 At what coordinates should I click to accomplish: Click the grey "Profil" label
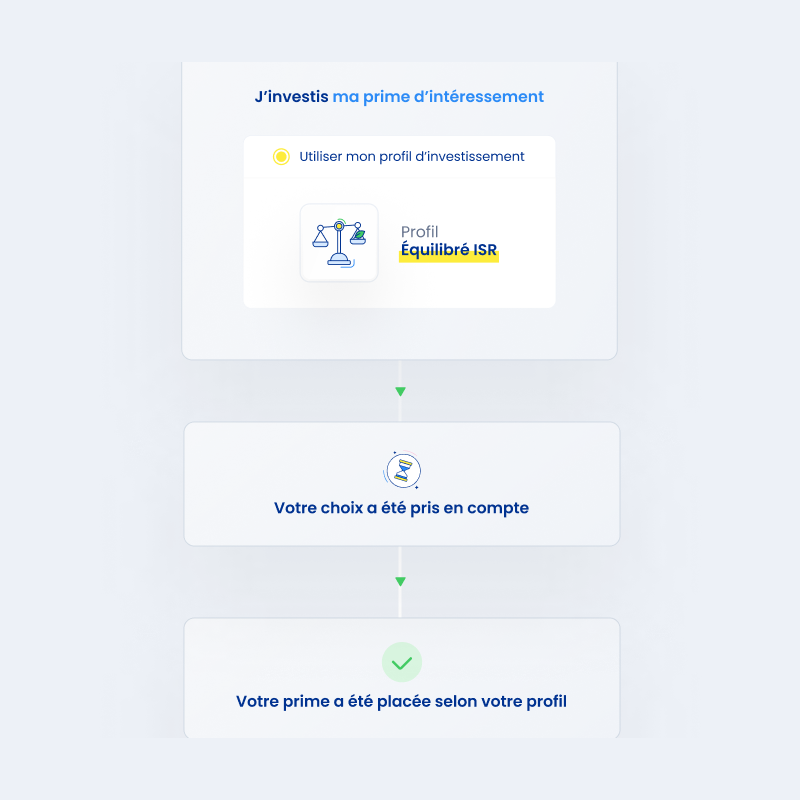tap(420, 232)
